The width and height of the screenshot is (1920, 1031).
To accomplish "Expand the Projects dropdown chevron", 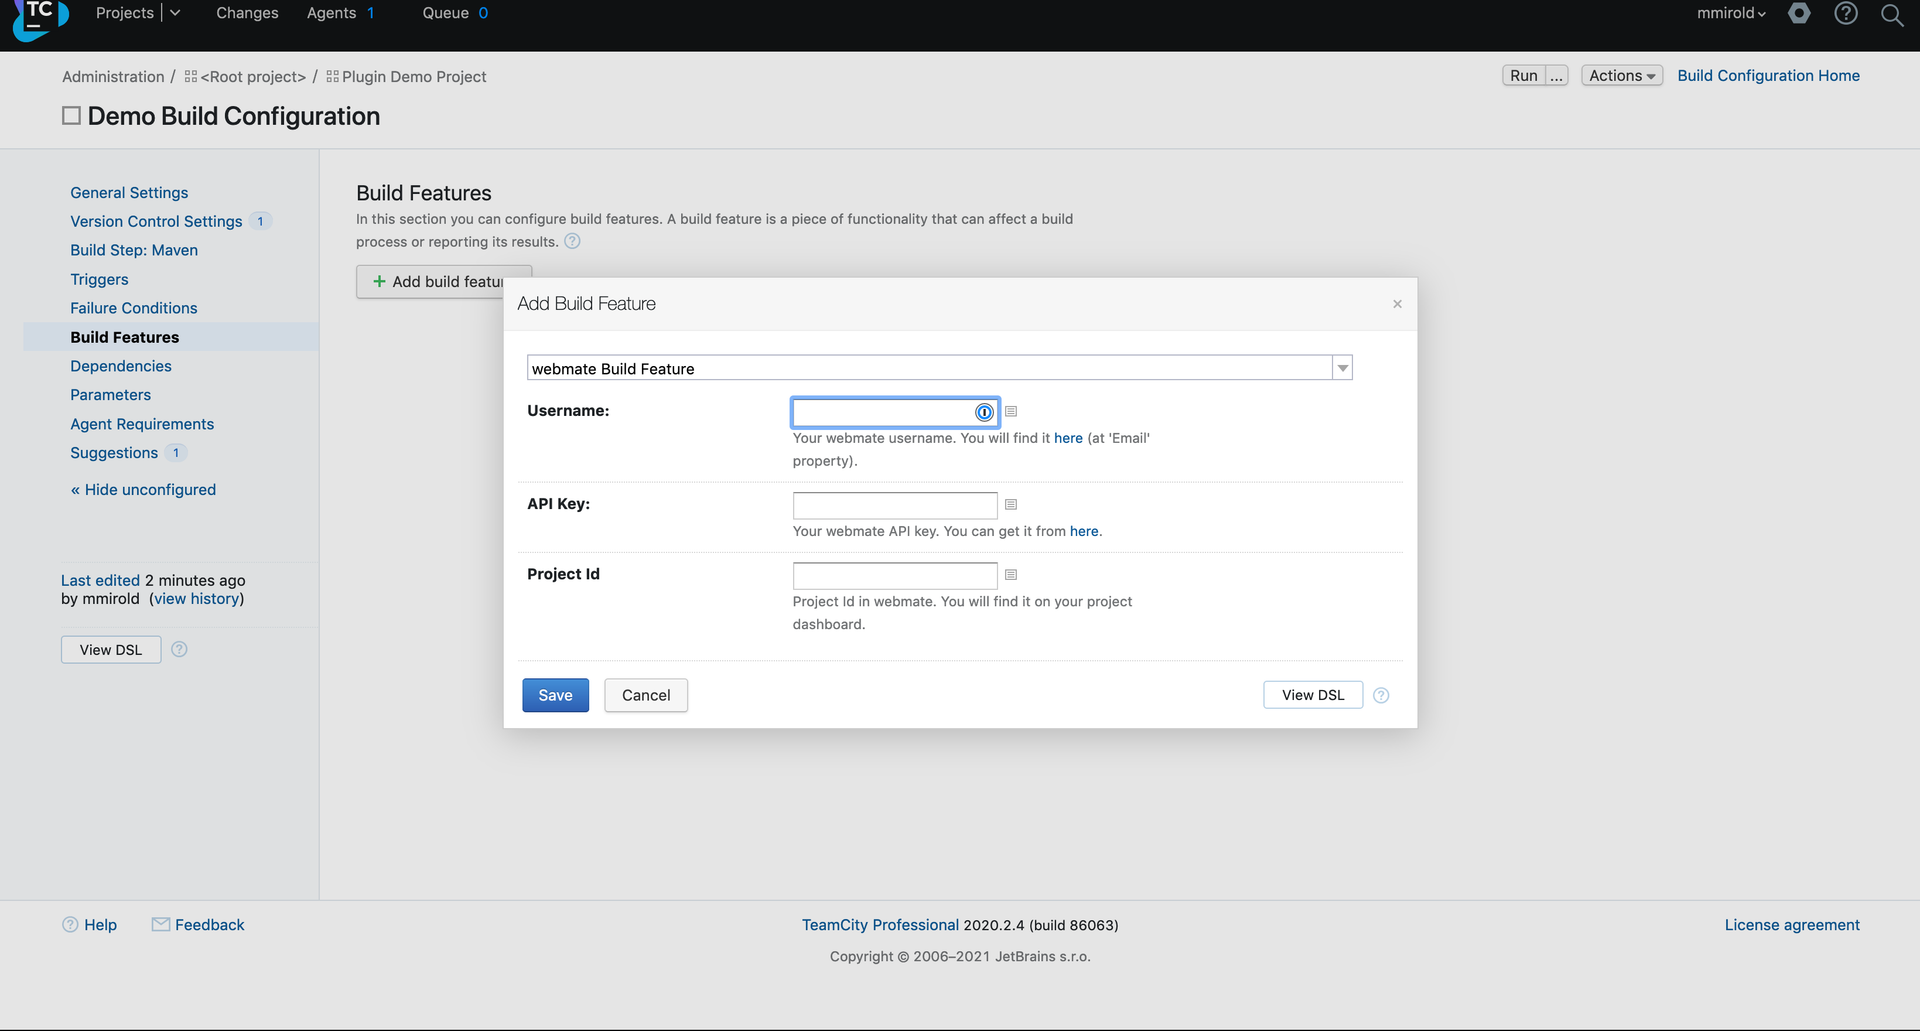I will [175, 13].
